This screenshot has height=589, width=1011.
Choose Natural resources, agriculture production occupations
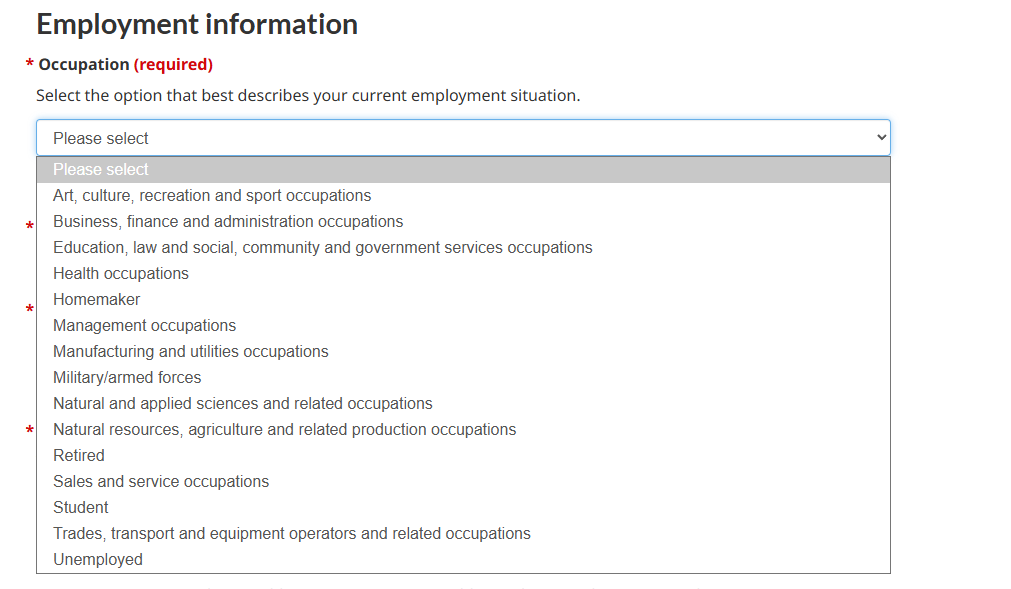(x=463, y=430)
